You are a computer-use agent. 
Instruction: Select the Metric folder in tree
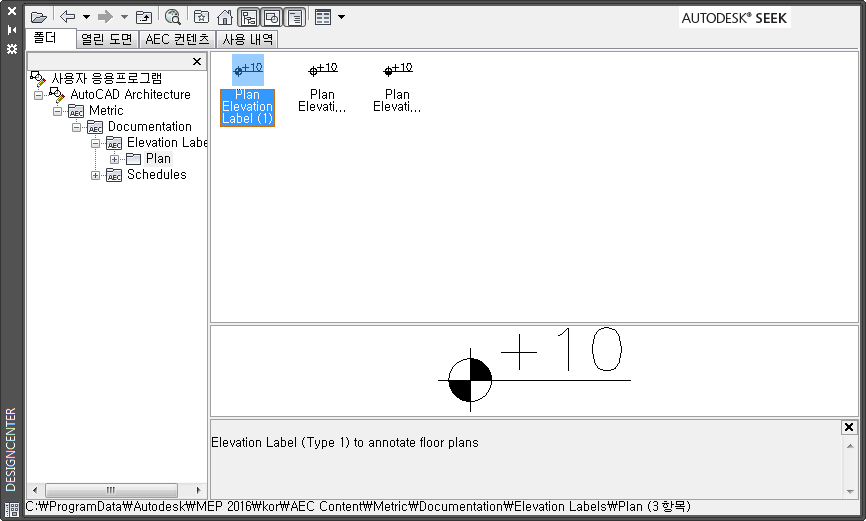point(106,110)
